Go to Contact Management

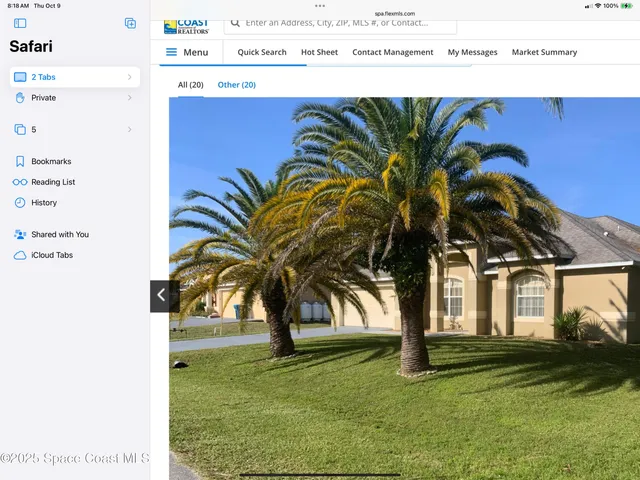point(392,52)
